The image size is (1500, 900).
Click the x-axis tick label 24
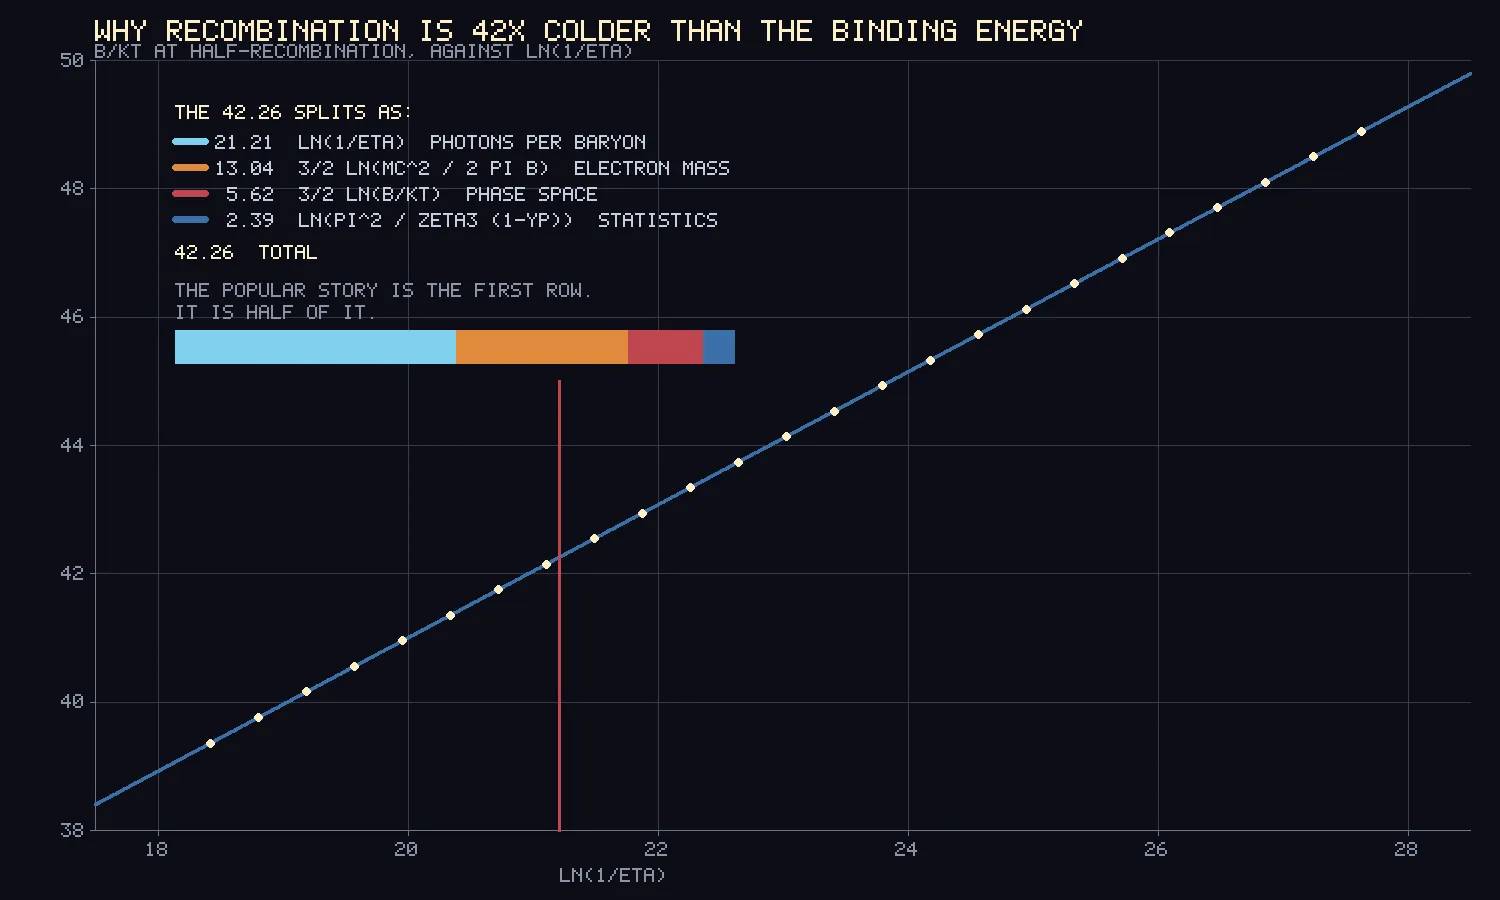point(906,849)
